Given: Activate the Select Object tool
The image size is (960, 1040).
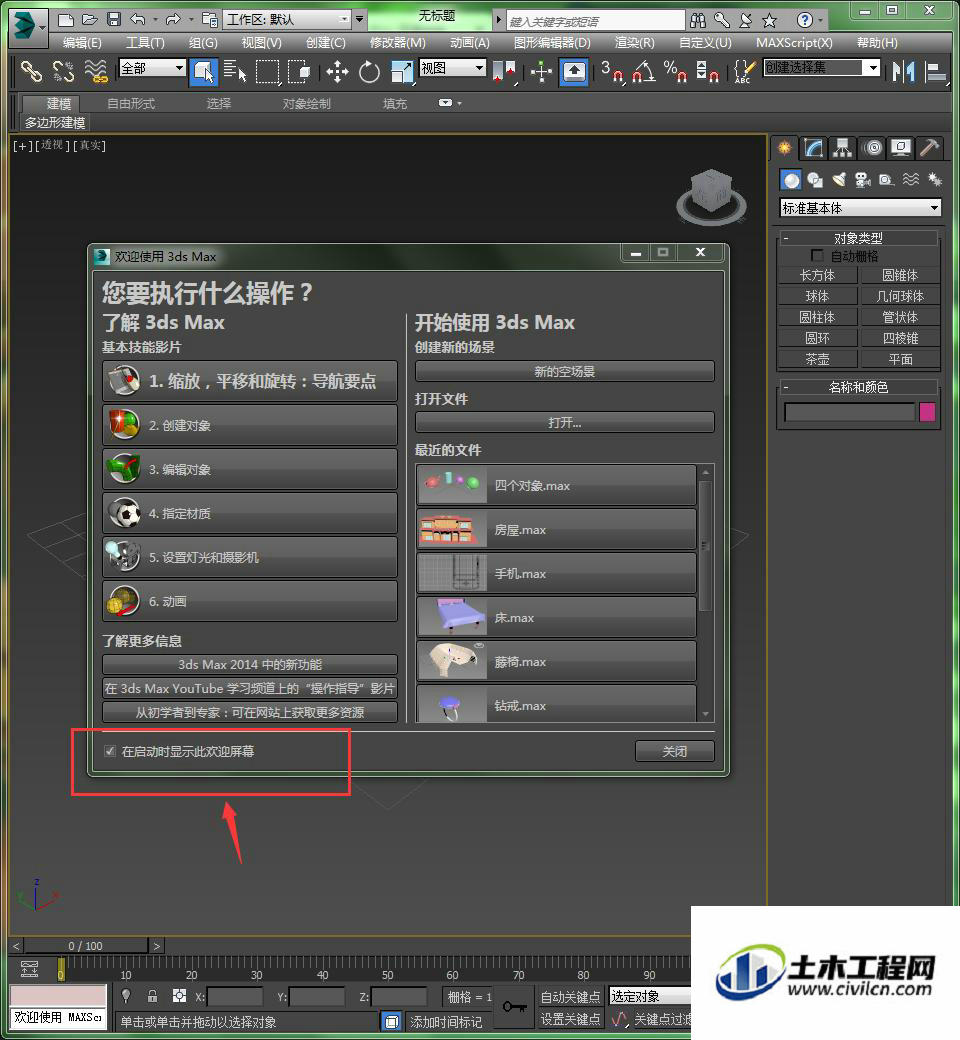Looking at the screenshot, I should pos(203,72).
